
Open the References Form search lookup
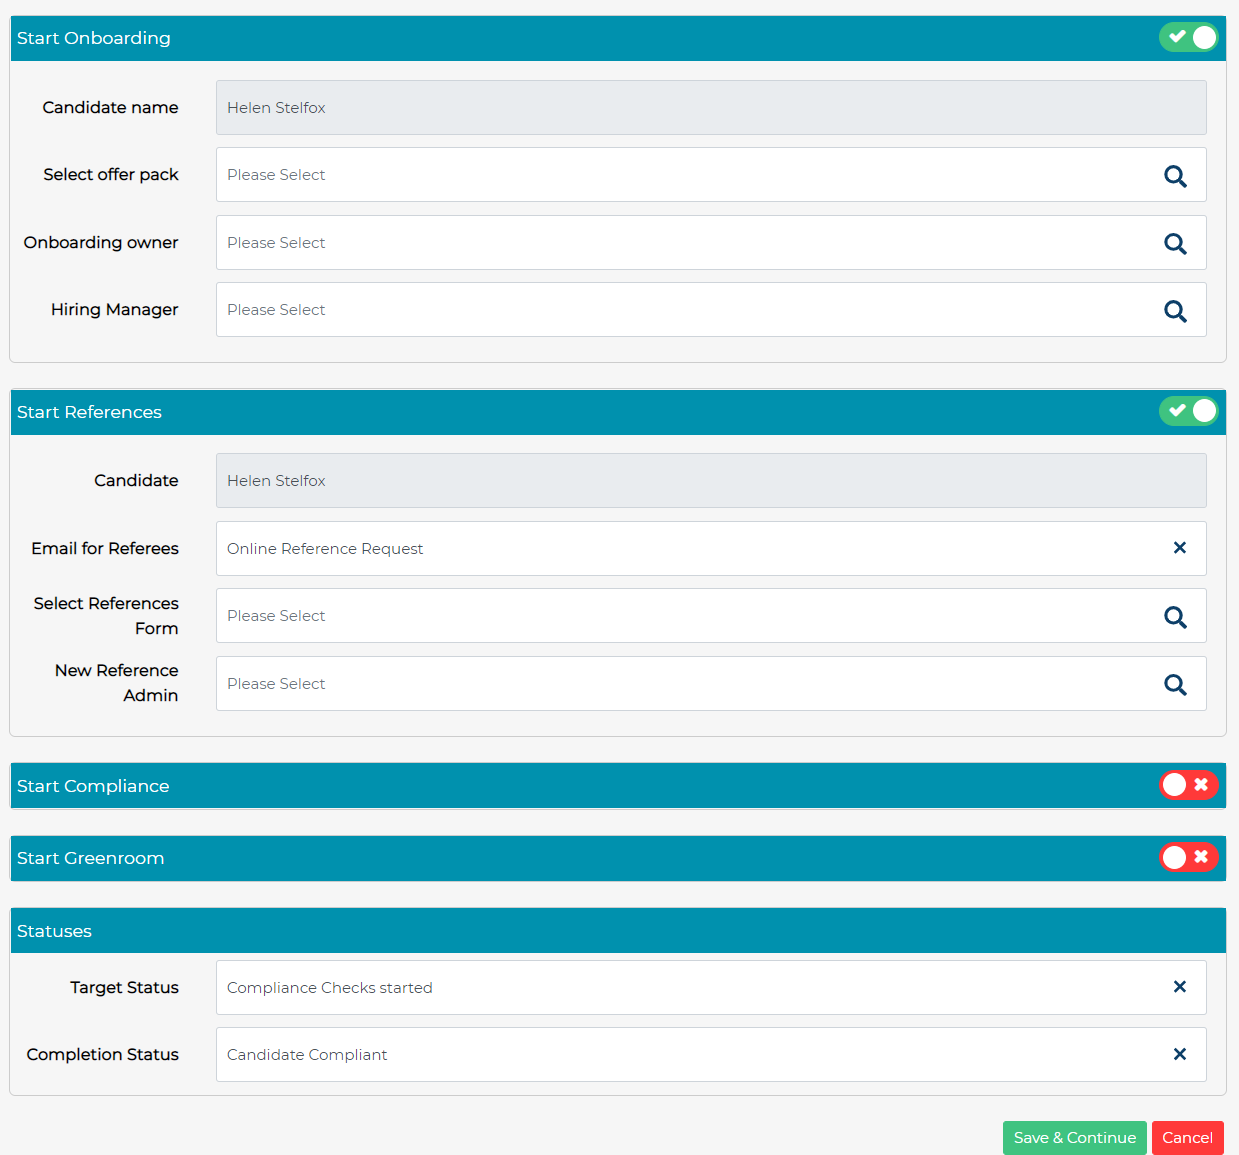[1175, 616]
